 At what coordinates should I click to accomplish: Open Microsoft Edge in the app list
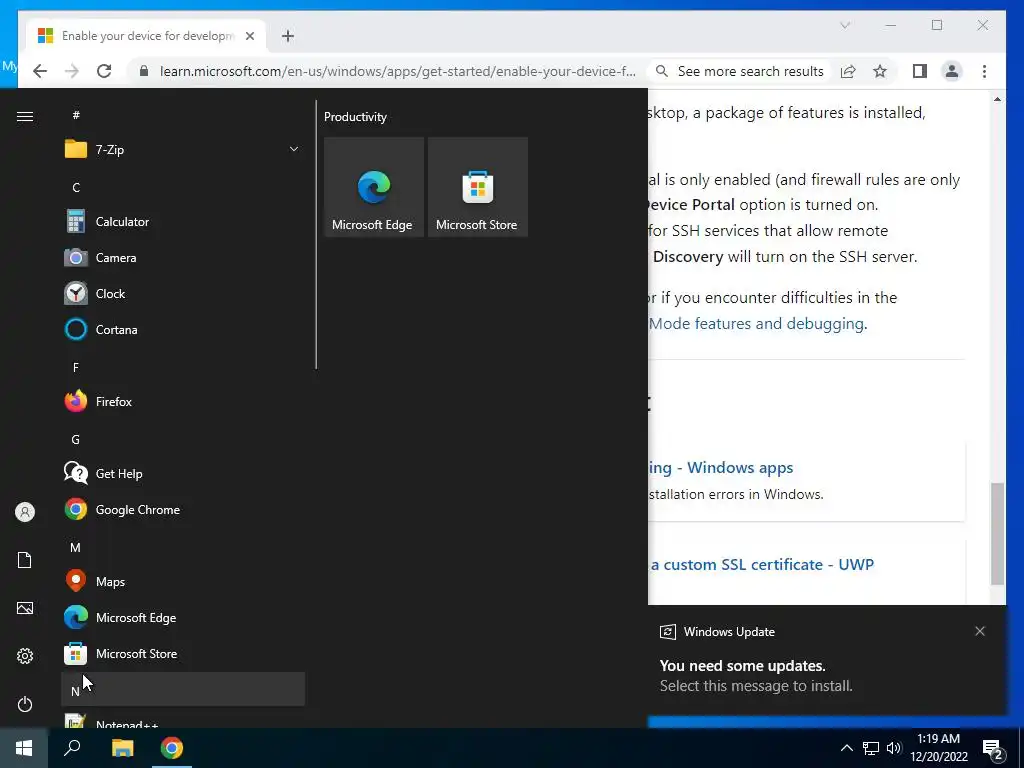(x=183, y=617)
